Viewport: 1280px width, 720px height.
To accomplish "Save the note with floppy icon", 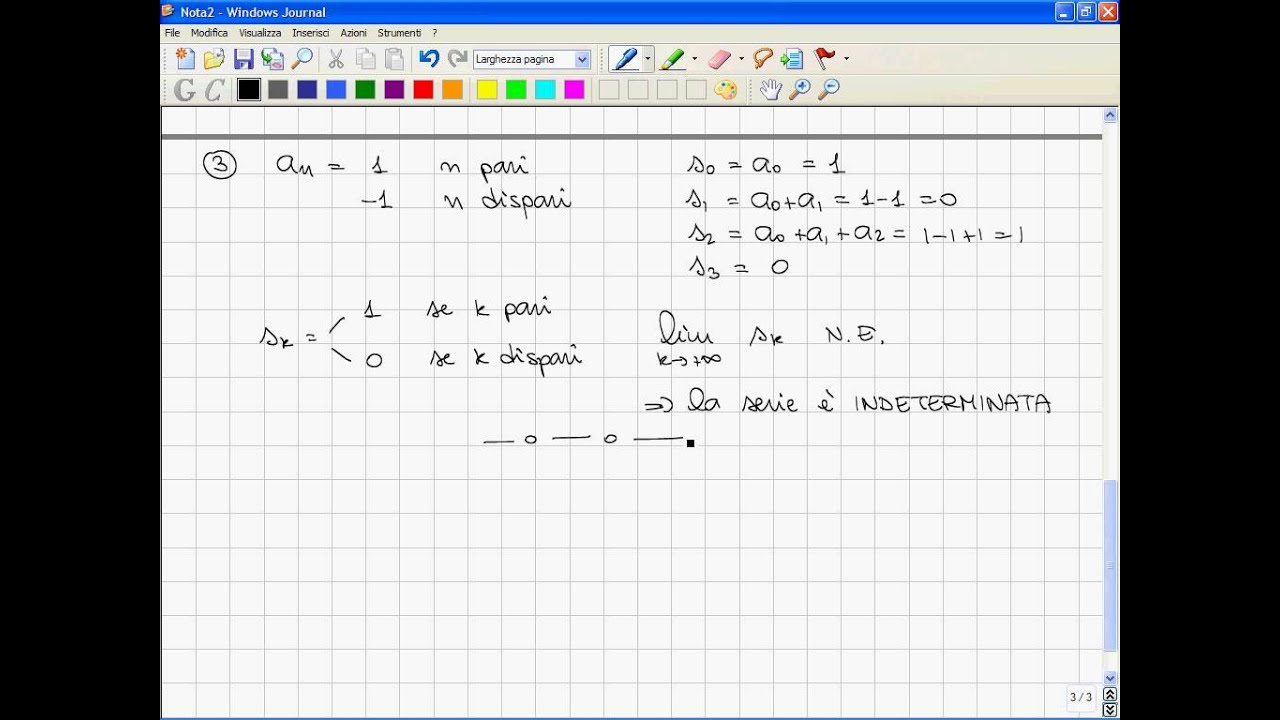I will (243, 59).
